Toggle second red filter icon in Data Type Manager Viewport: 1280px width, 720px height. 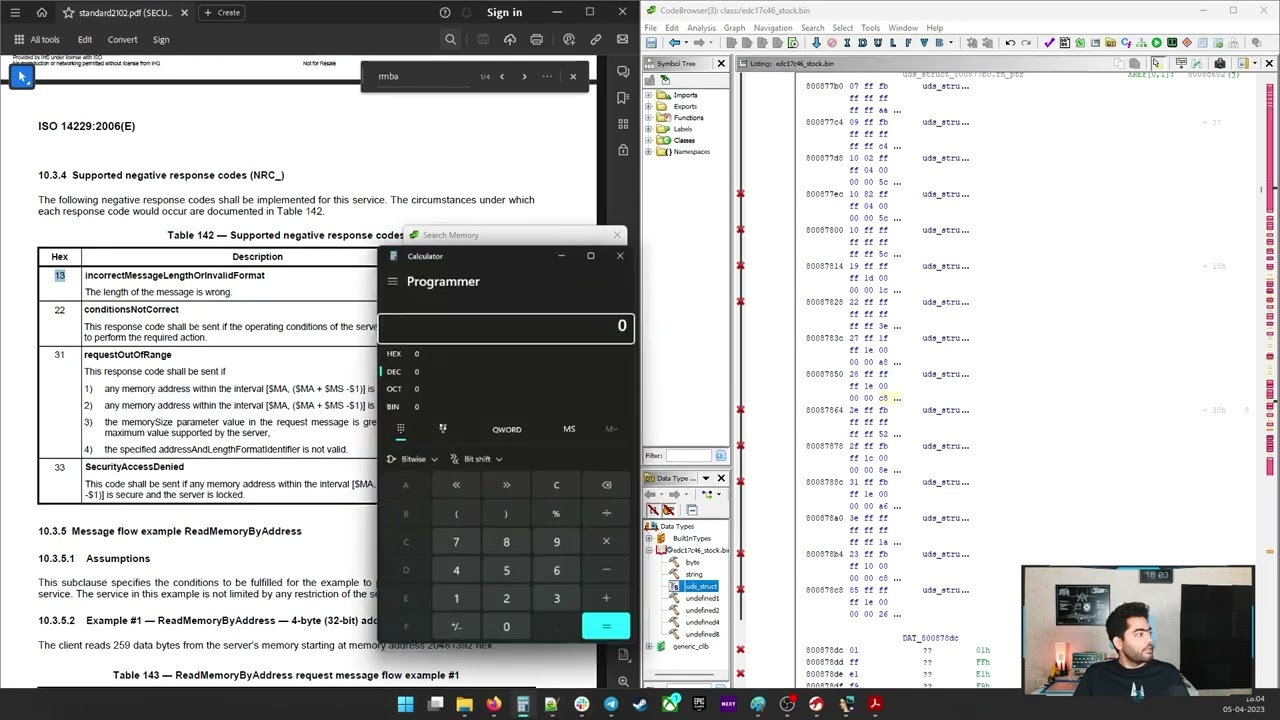(668, 510)
